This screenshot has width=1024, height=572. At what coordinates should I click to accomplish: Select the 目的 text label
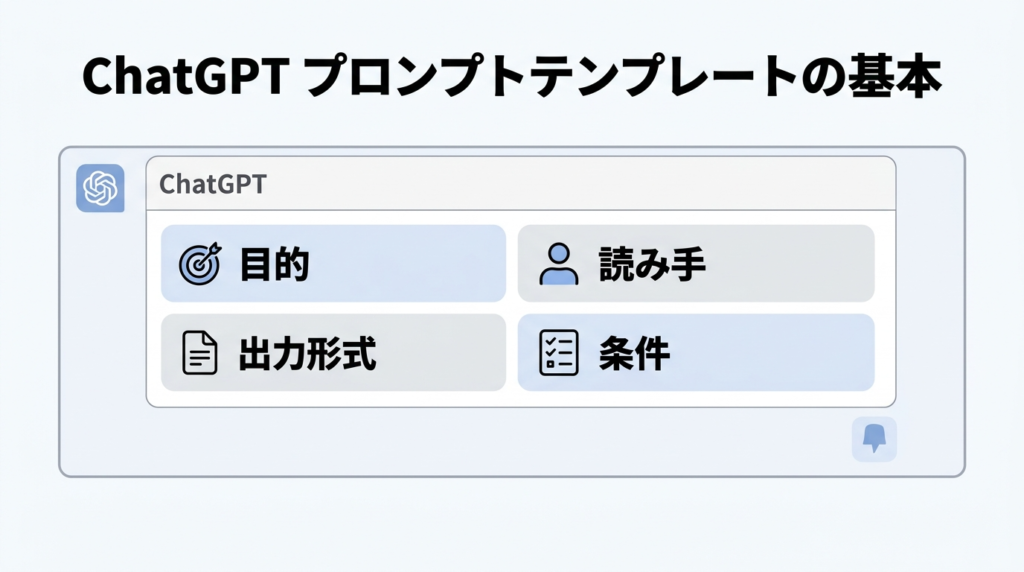(x=273, y=265)
